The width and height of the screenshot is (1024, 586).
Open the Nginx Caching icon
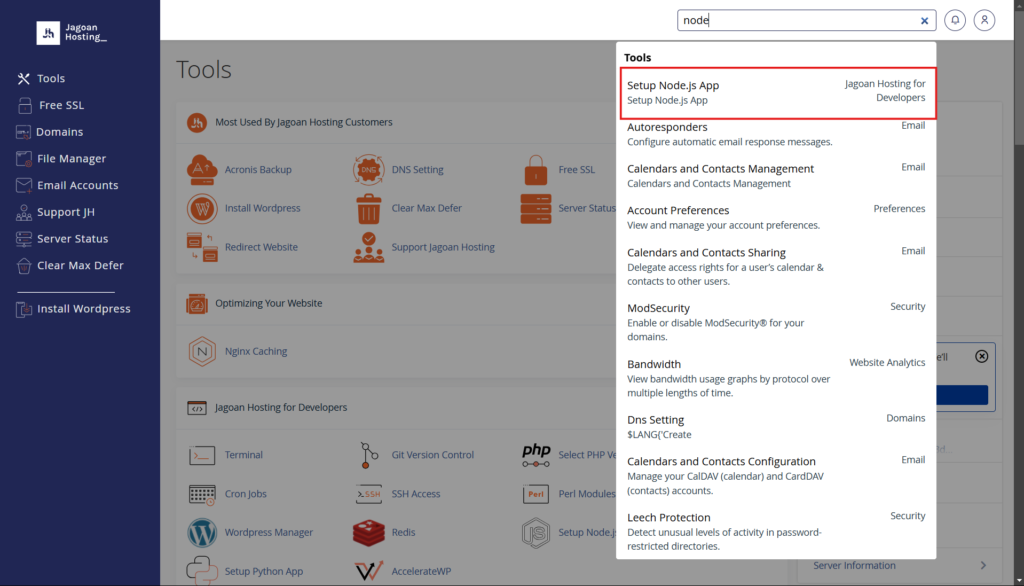pos(202,352)
